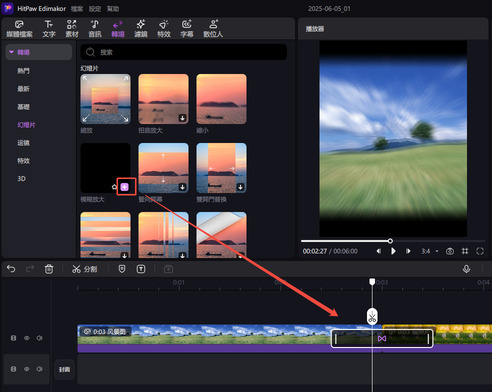Lock the top video track
Image resolution: width=492 pixels, height=392 pixels.
click(13, 338)
